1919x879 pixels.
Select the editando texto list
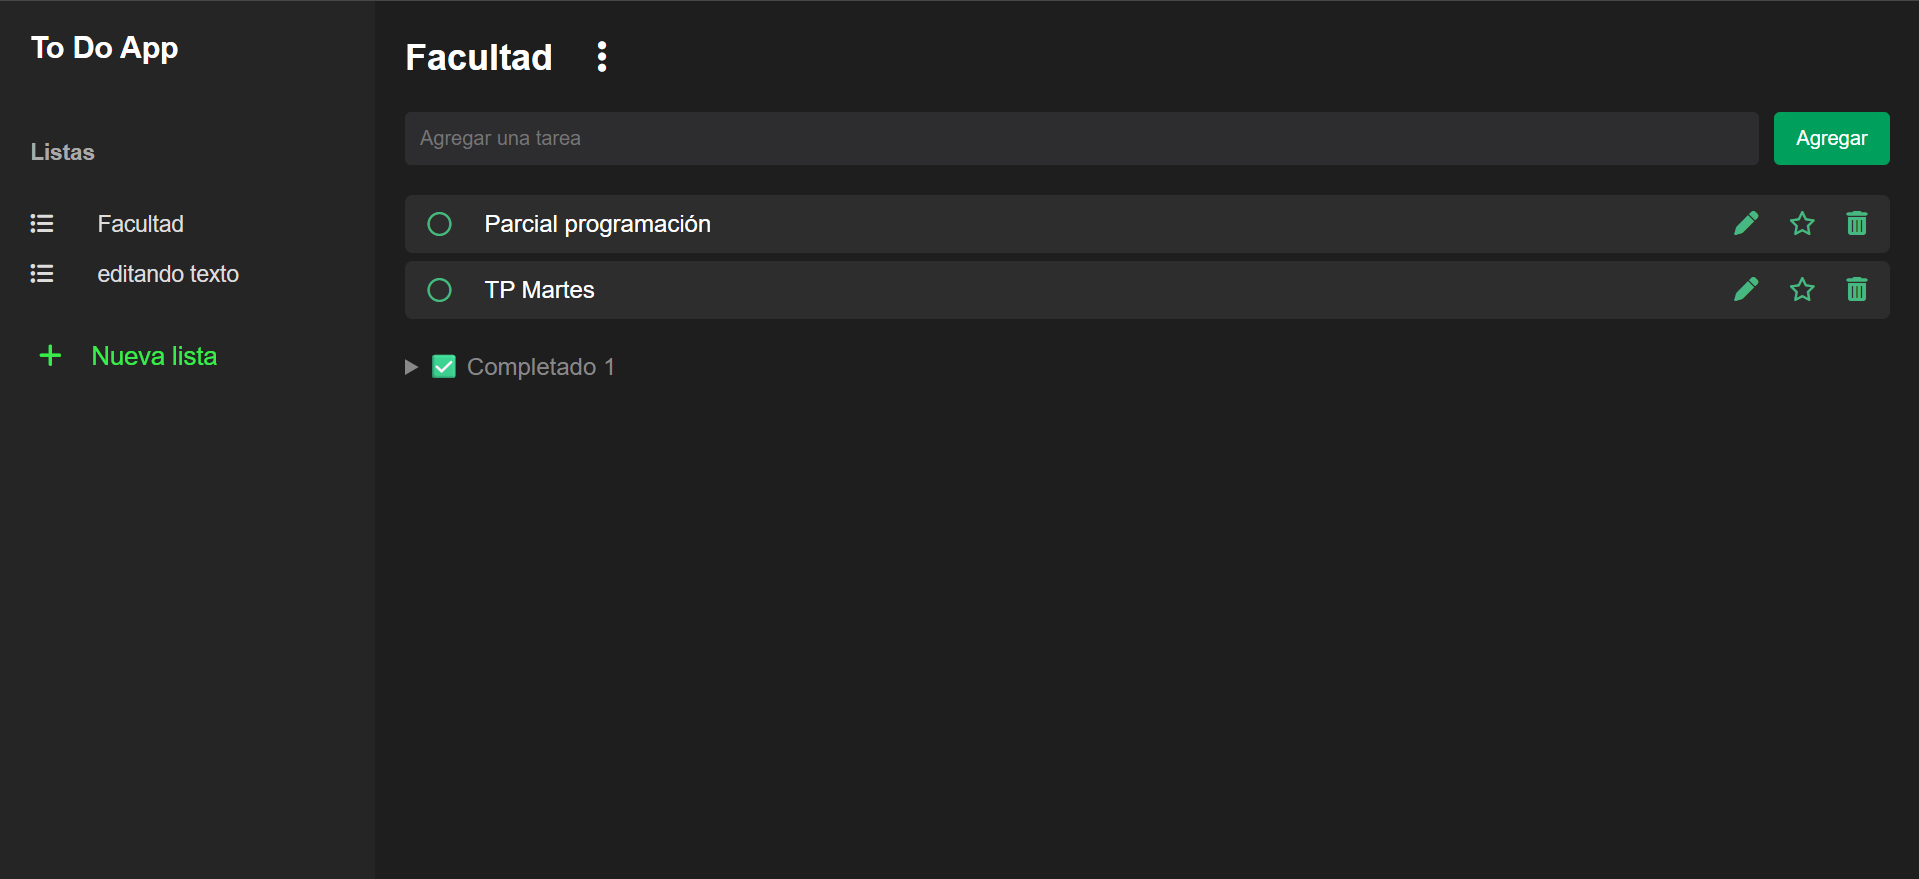coord(168,273)
